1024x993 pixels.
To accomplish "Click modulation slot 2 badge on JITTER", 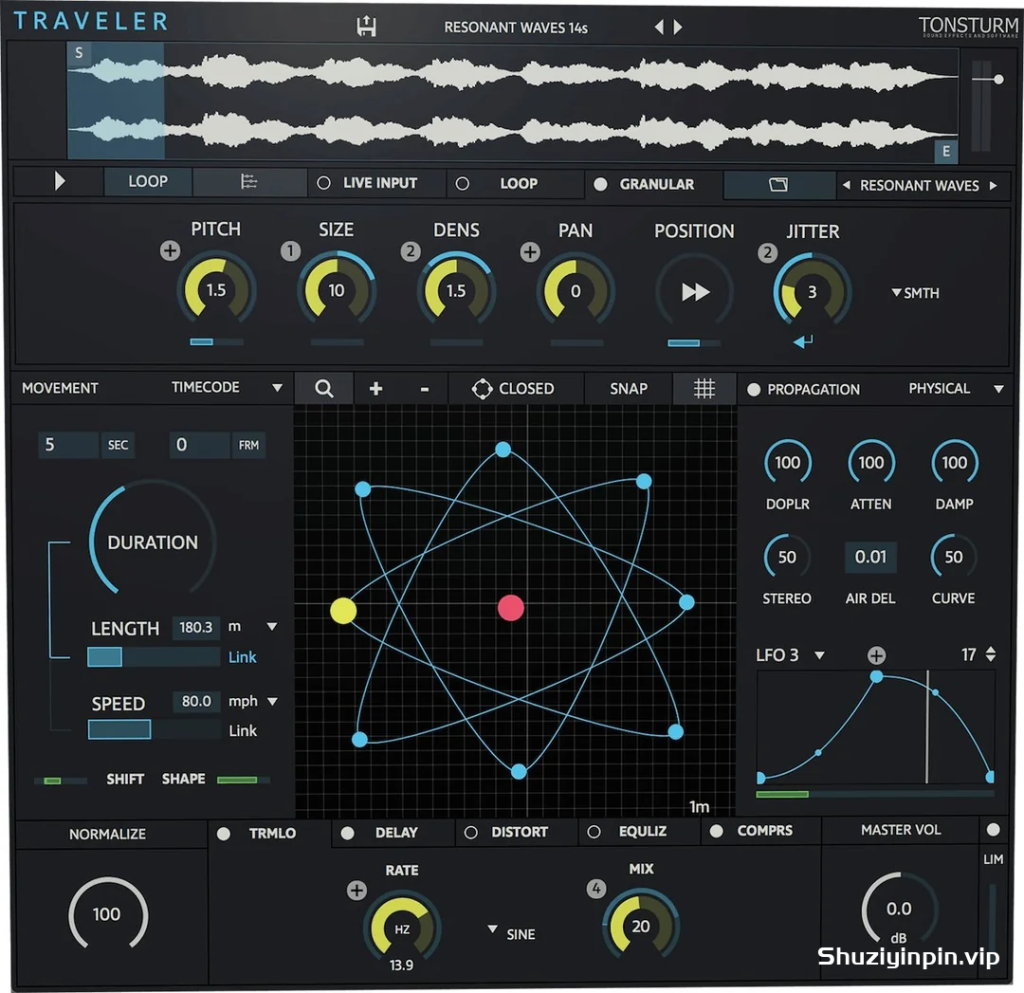I will [x=767, y=253].
